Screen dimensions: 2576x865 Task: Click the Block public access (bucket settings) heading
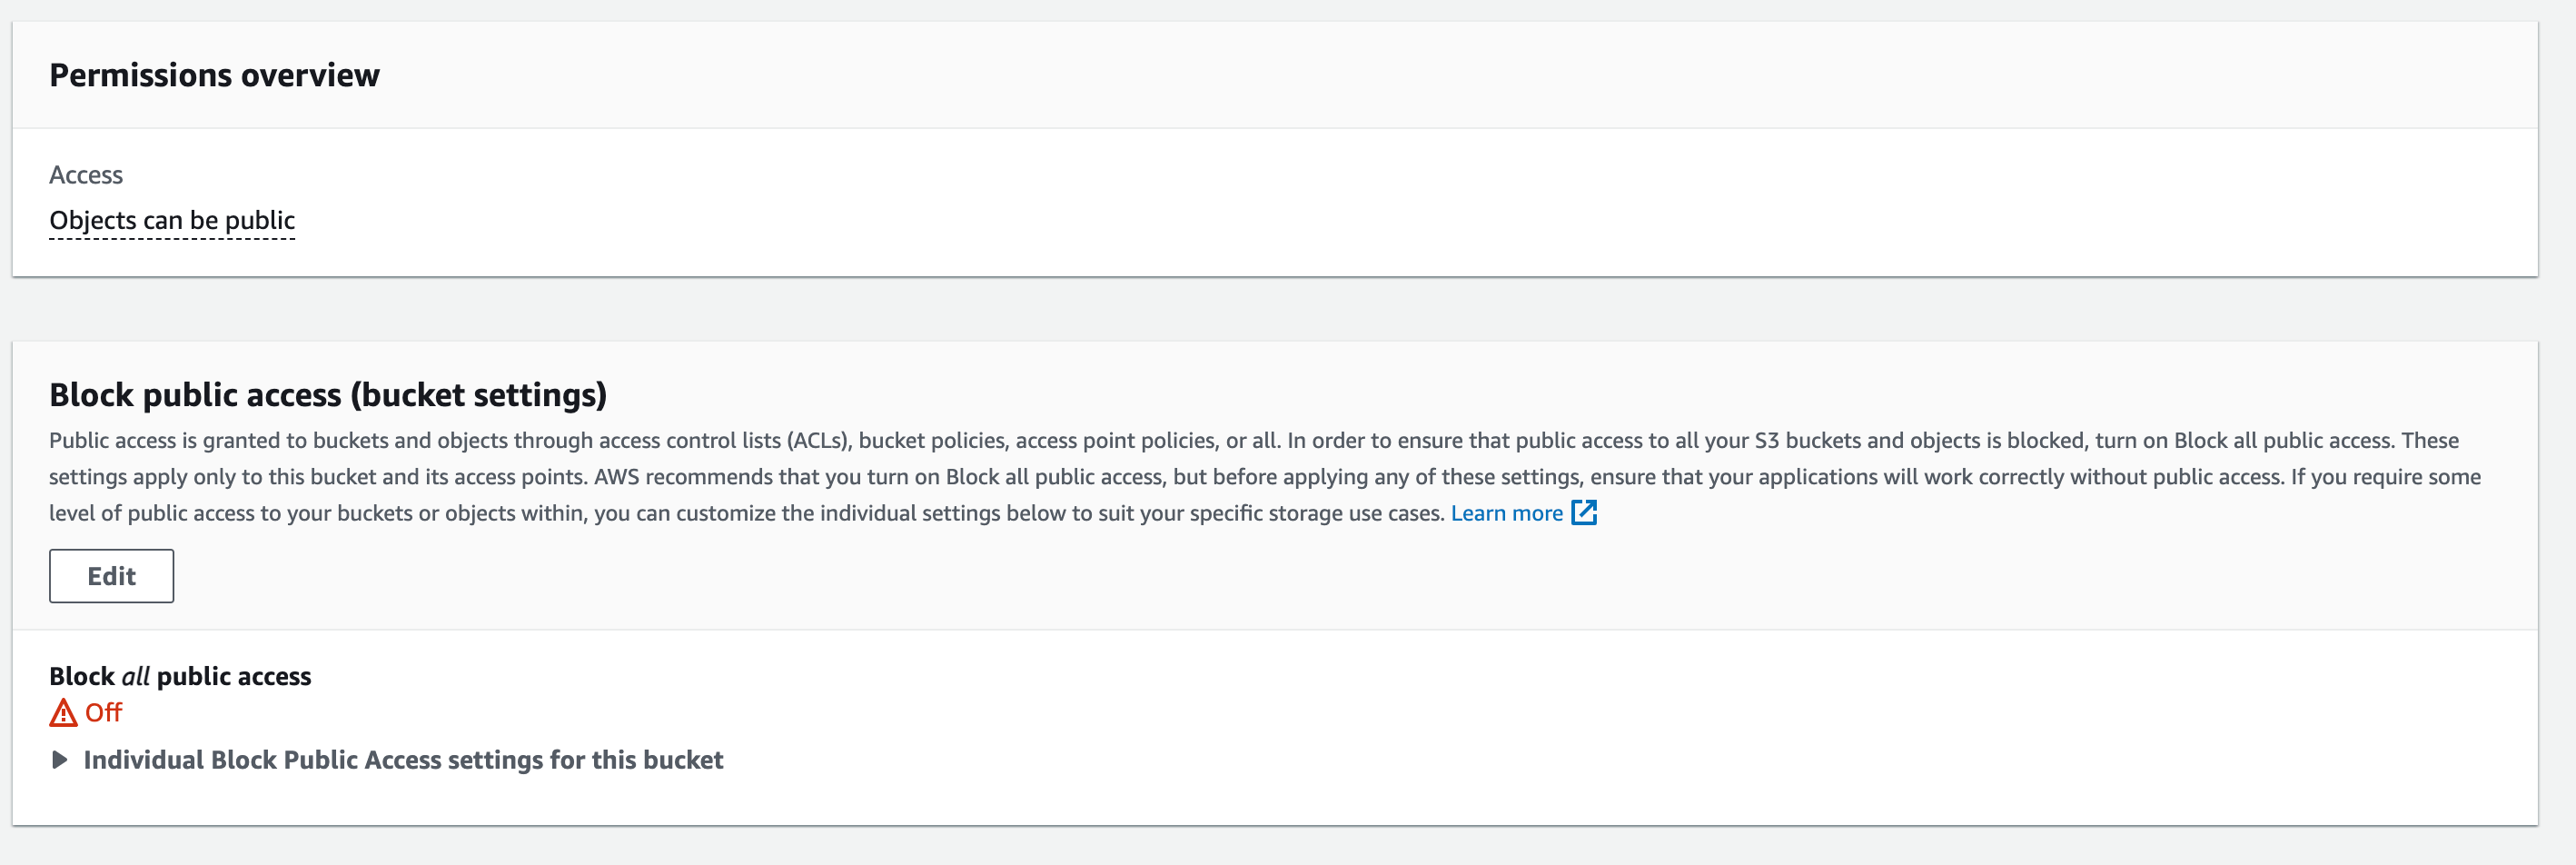[328, 395]
